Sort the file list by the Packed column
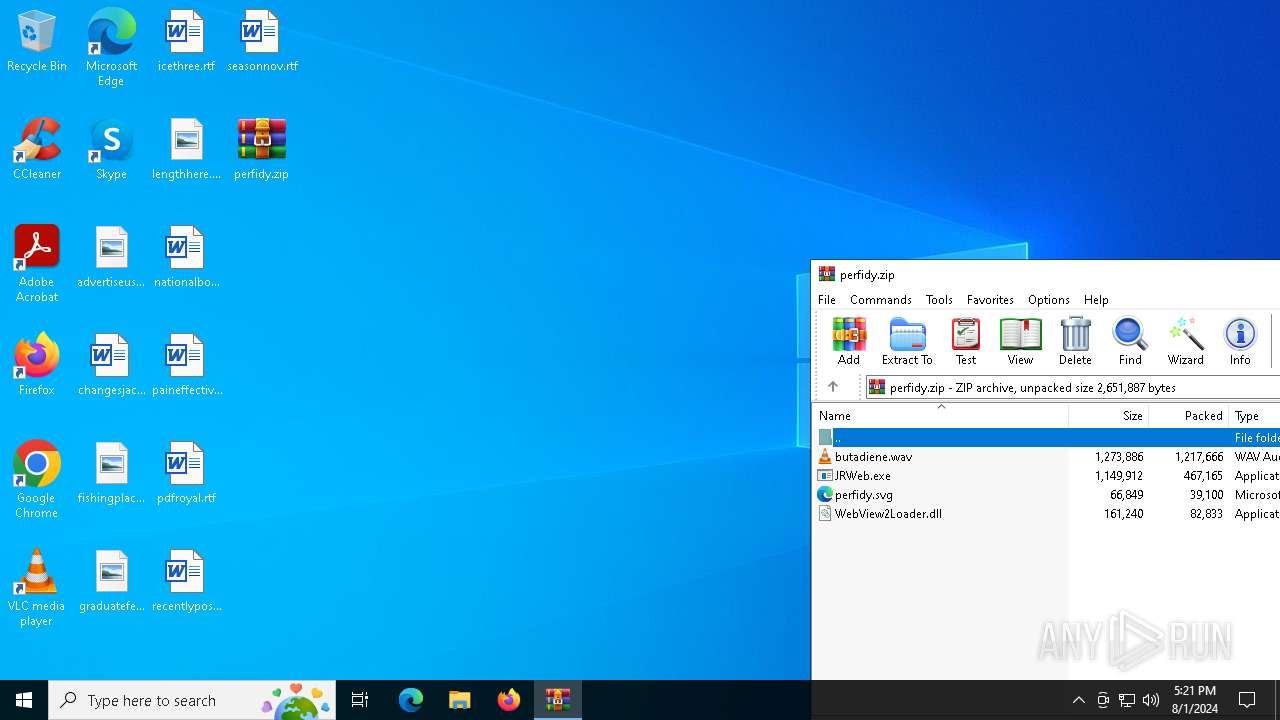1280x720 pixels. 1188,415
